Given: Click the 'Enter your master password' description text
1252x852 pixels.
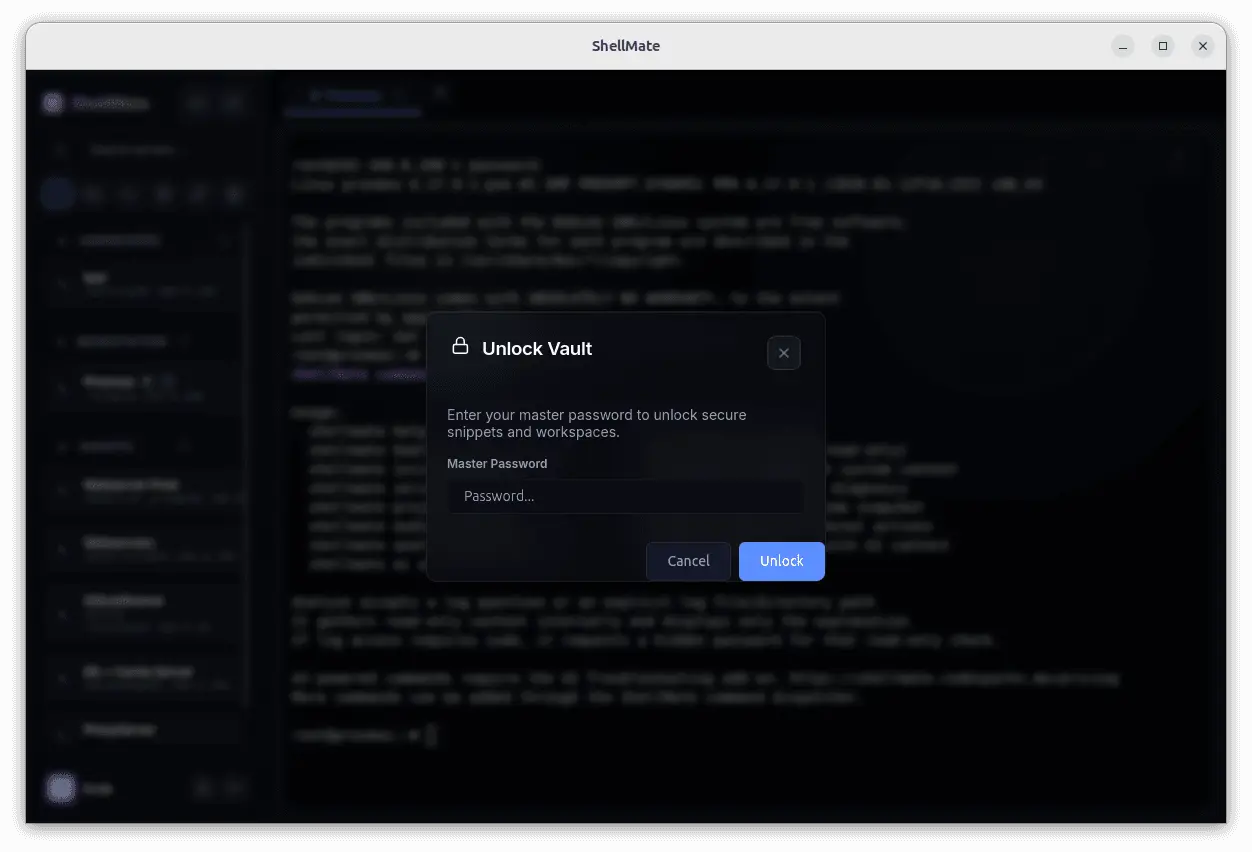Looking at the screenshot, I should click(597, 423).
